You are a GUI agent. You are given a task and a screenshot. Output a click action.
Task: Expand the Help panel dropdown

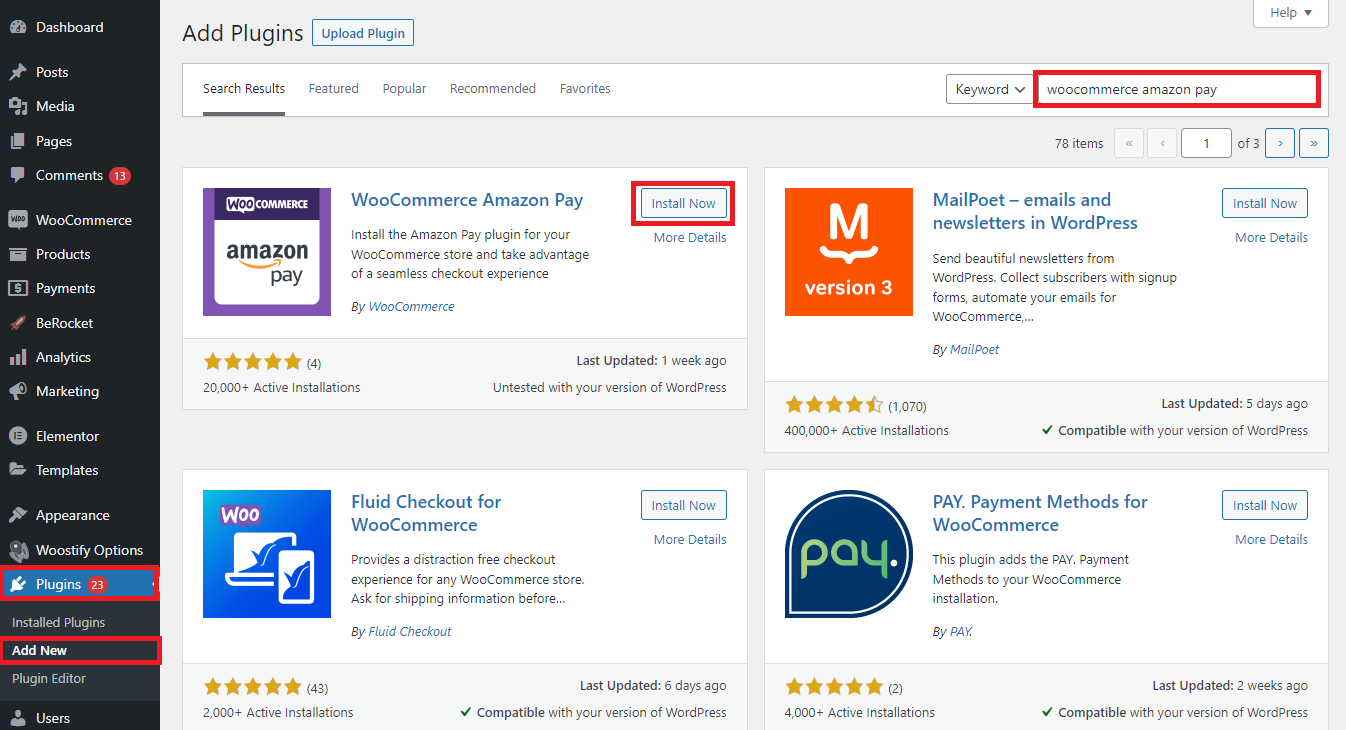tap(1291, 13)
